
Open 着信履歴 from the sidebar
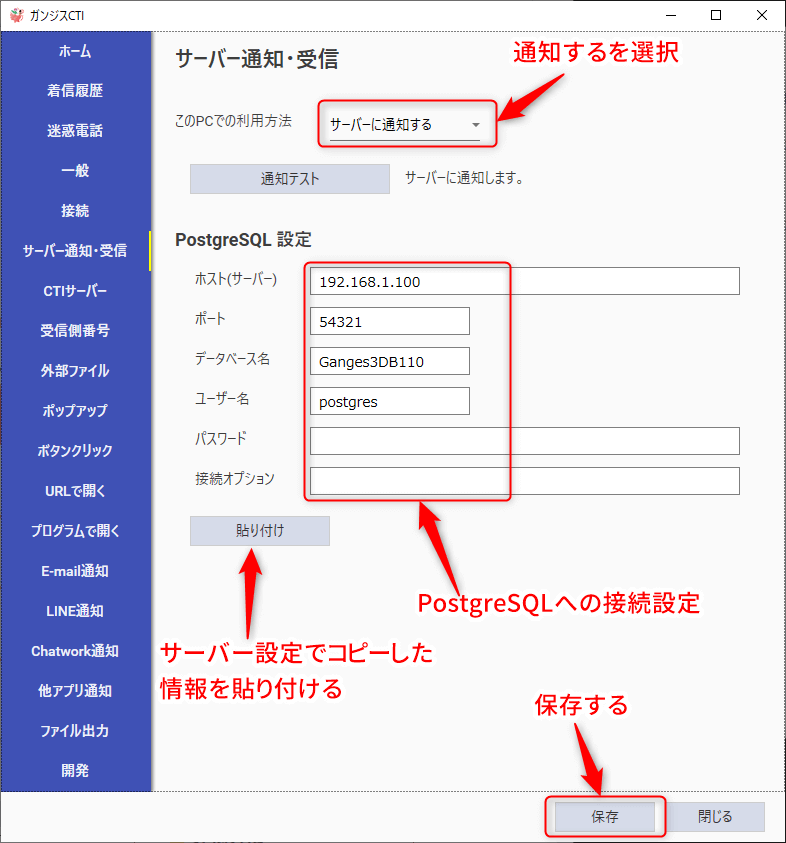[x=75, y=91]
